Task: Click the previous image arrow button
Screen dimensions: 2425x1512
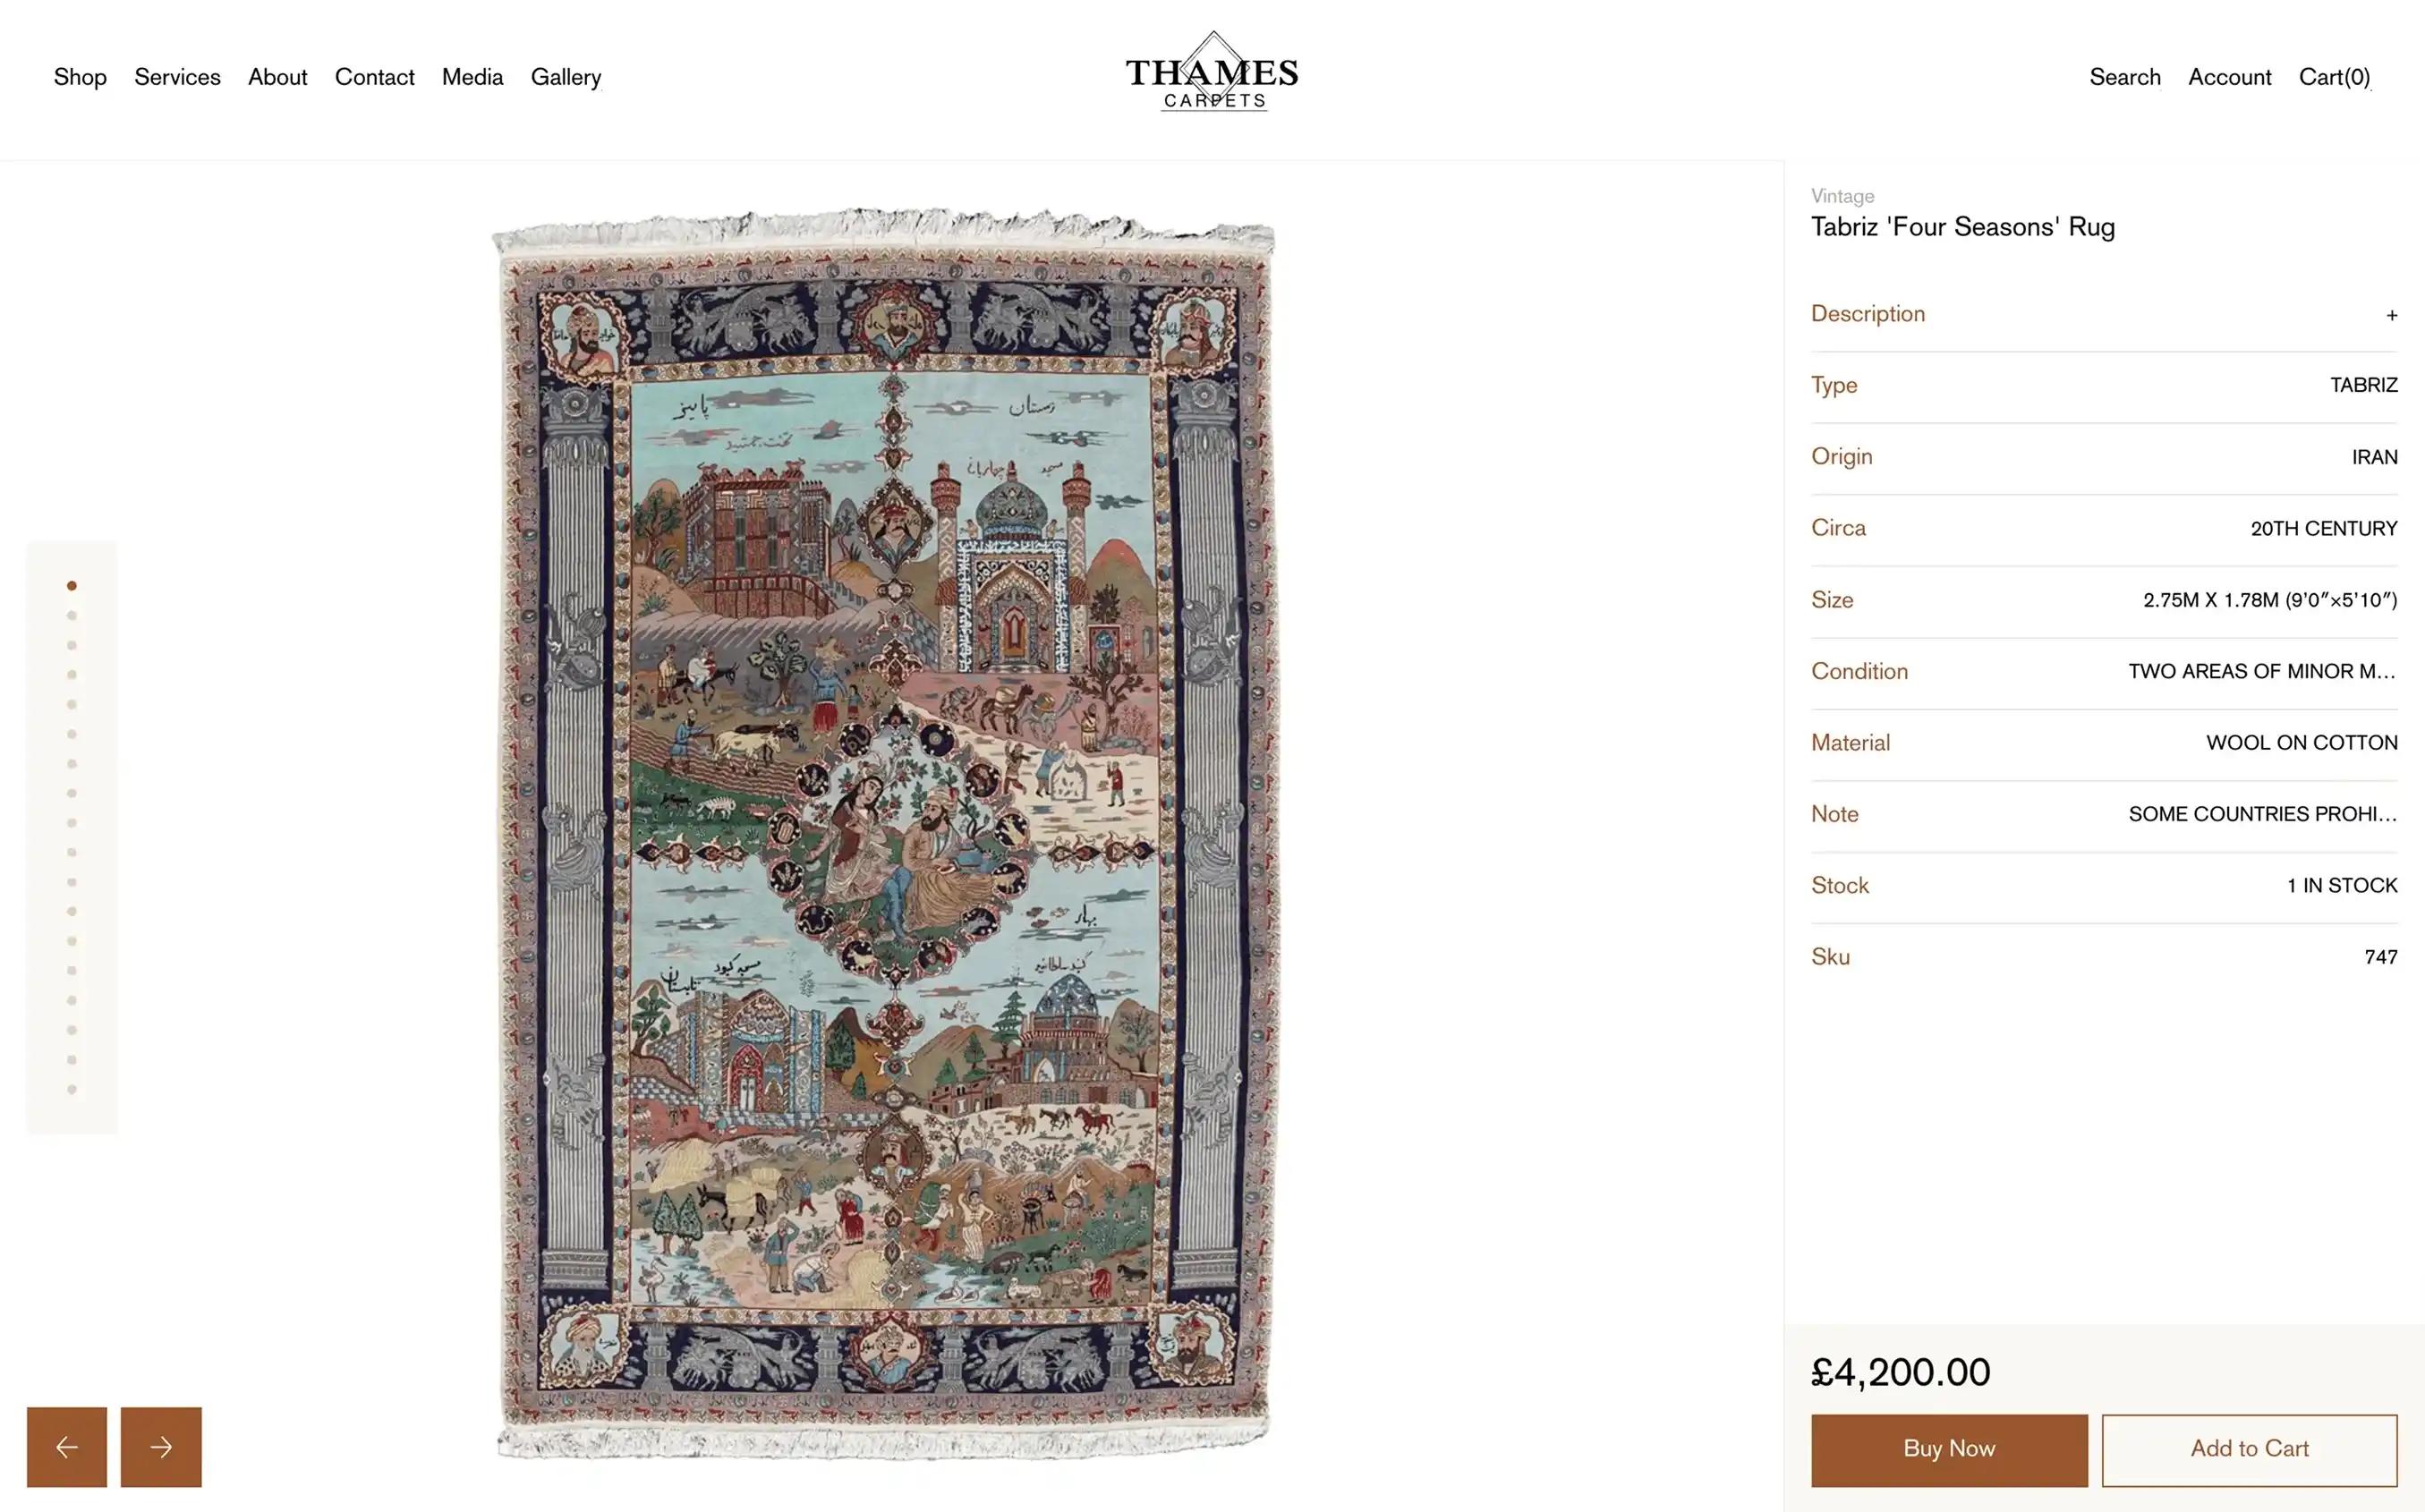Action: click(67, 1447)
